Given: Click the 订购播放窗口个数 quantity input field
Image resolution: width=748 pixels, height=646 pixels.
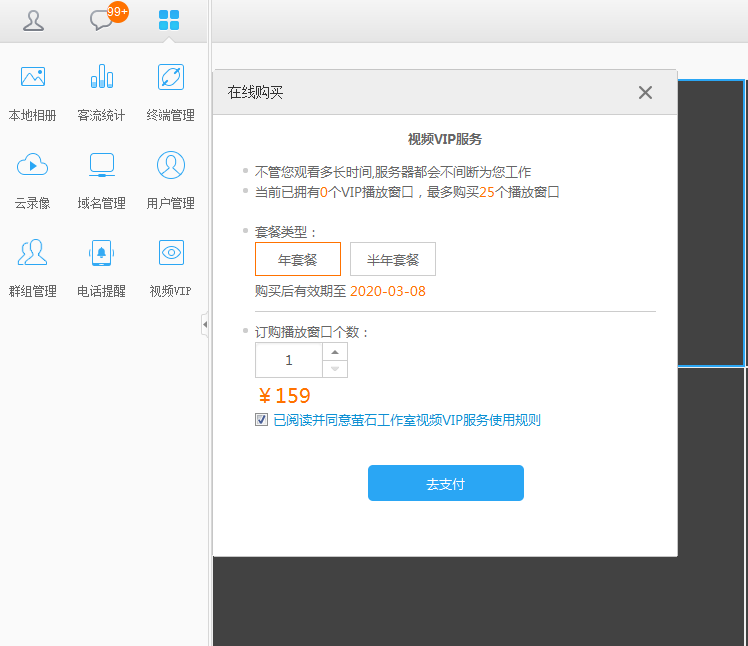Looking at the screenshot, I should pyautogui.click(x=289, y=360).
